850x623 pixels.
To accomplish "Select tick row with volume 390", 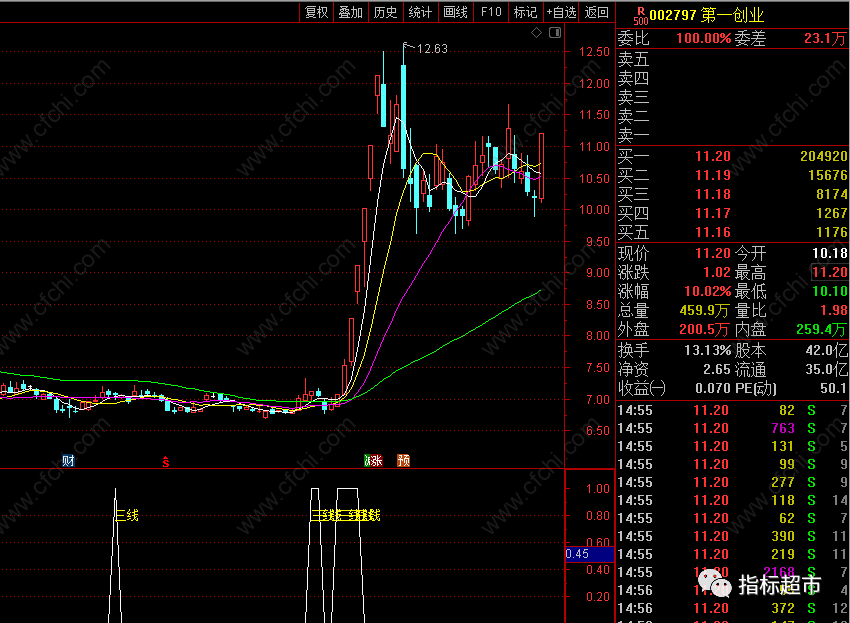I will click(x=733, y=536).
